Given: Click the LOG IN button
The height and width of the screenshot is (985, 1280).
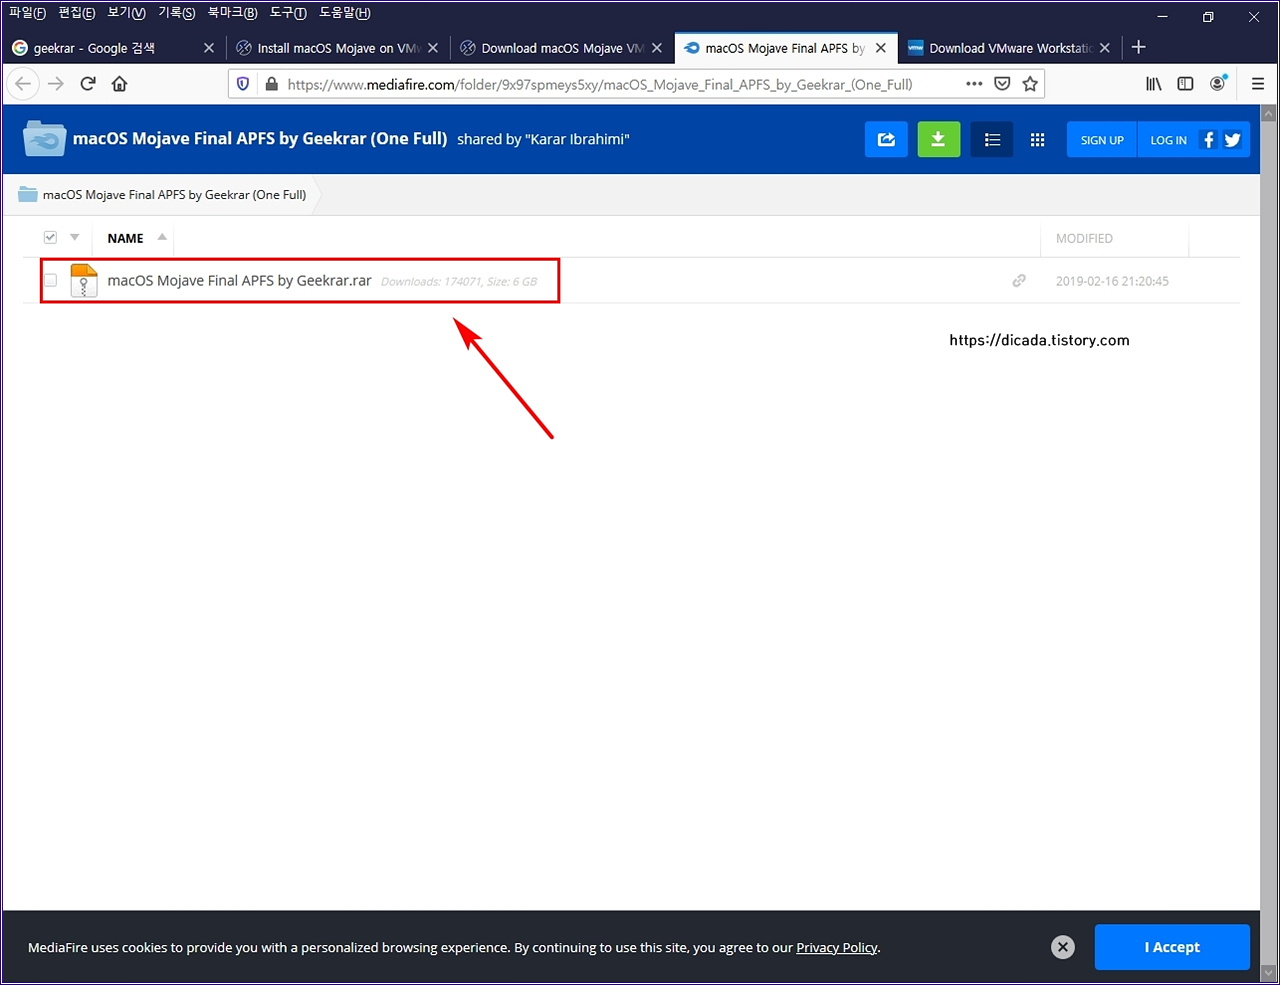Looking at the screenshot, I should tap(1168, 140).
